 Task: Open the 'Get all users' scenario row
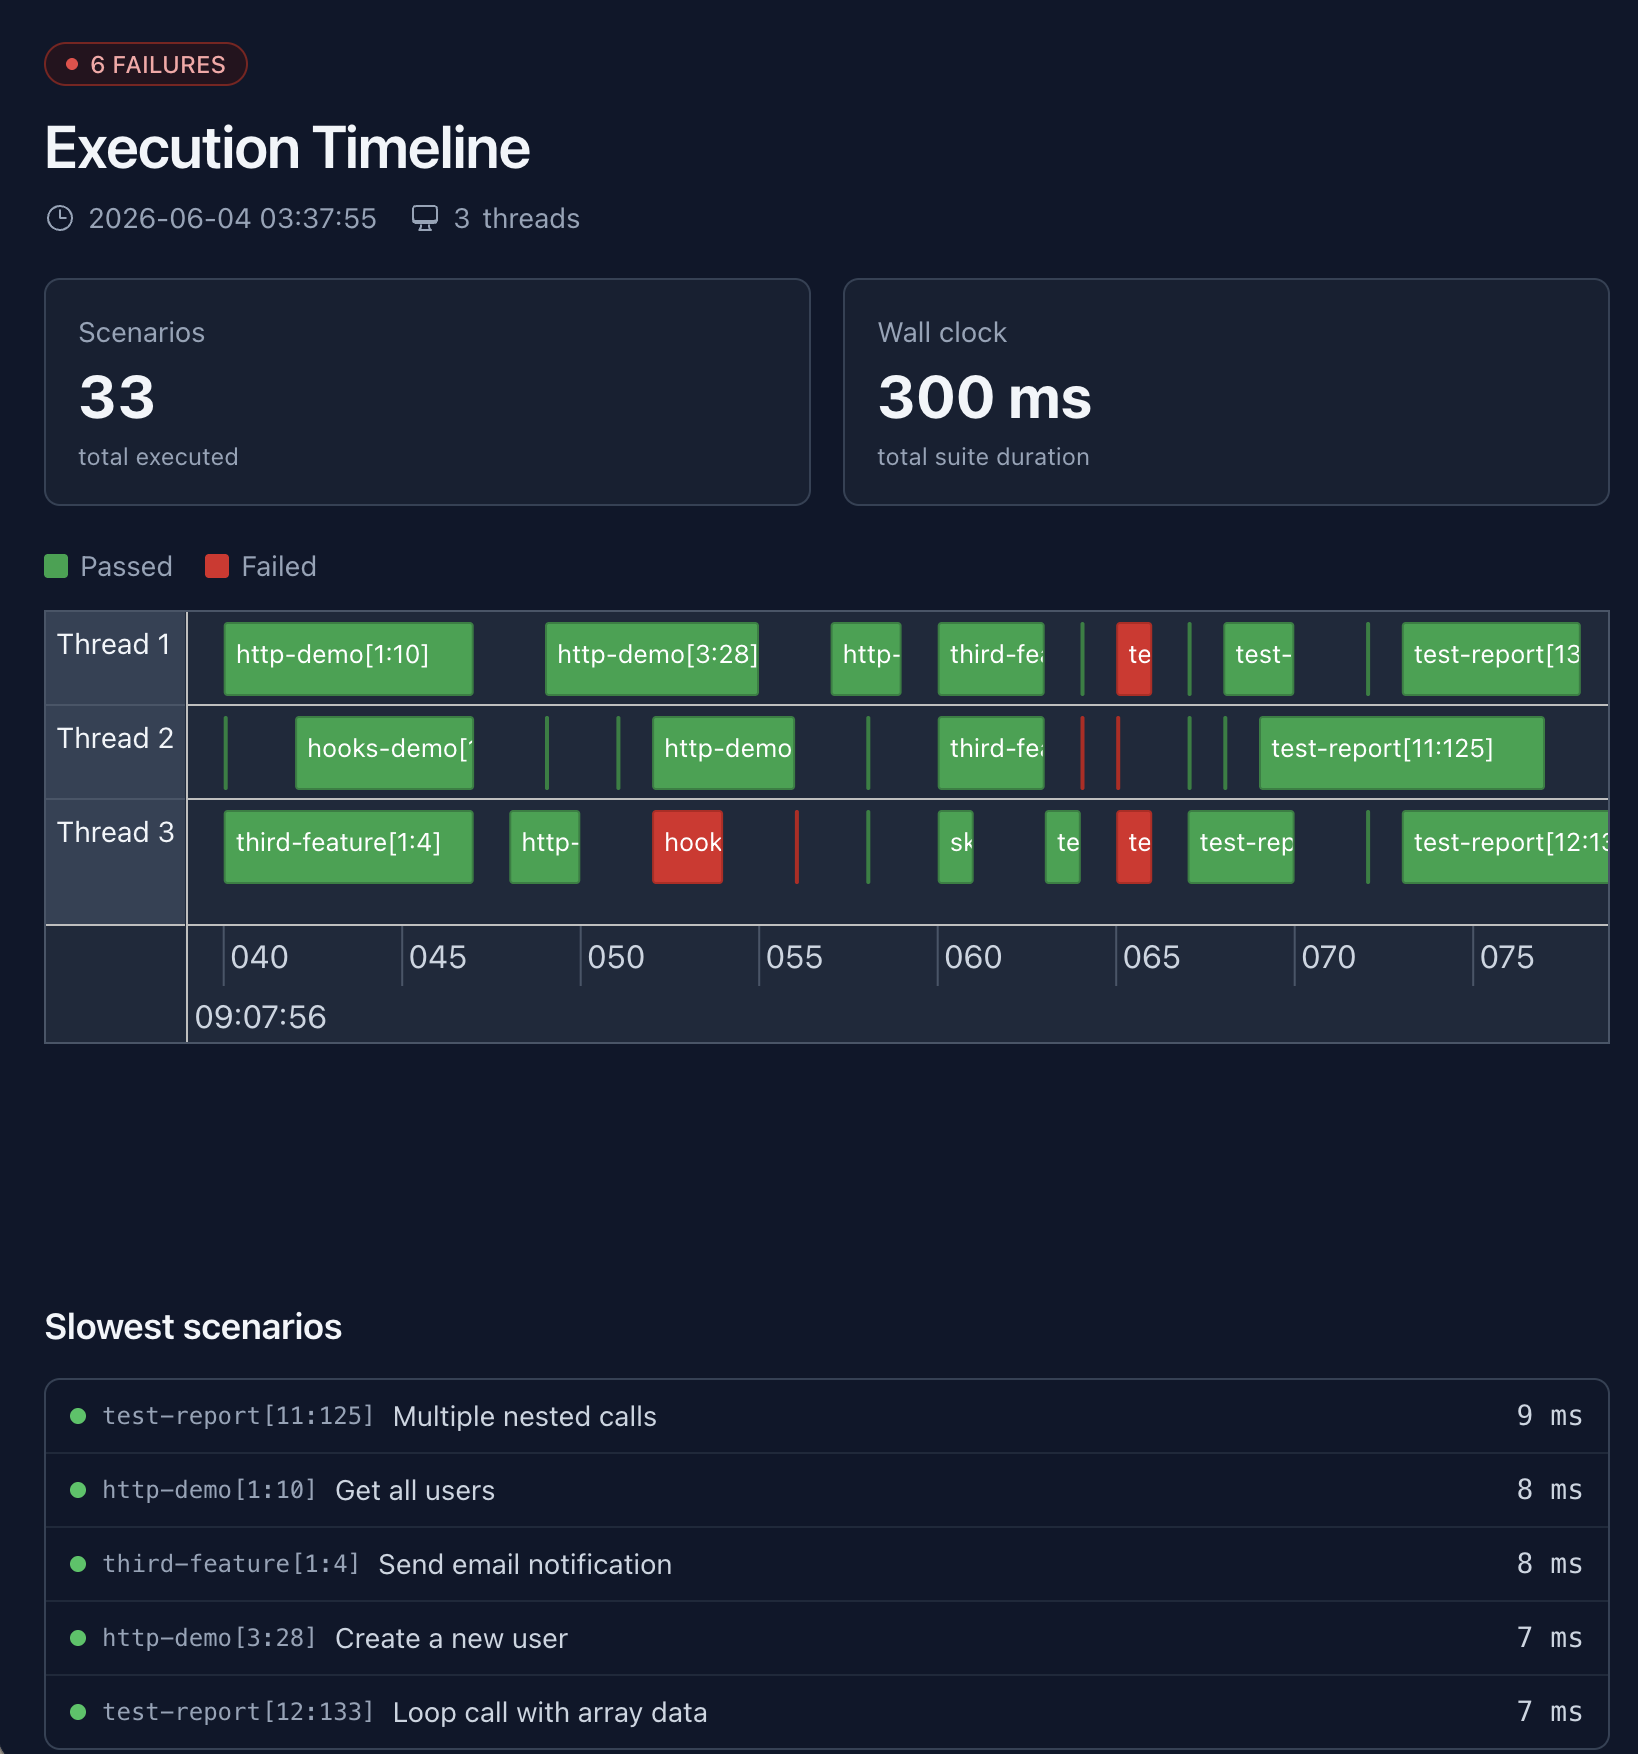tap(827, 1490)
